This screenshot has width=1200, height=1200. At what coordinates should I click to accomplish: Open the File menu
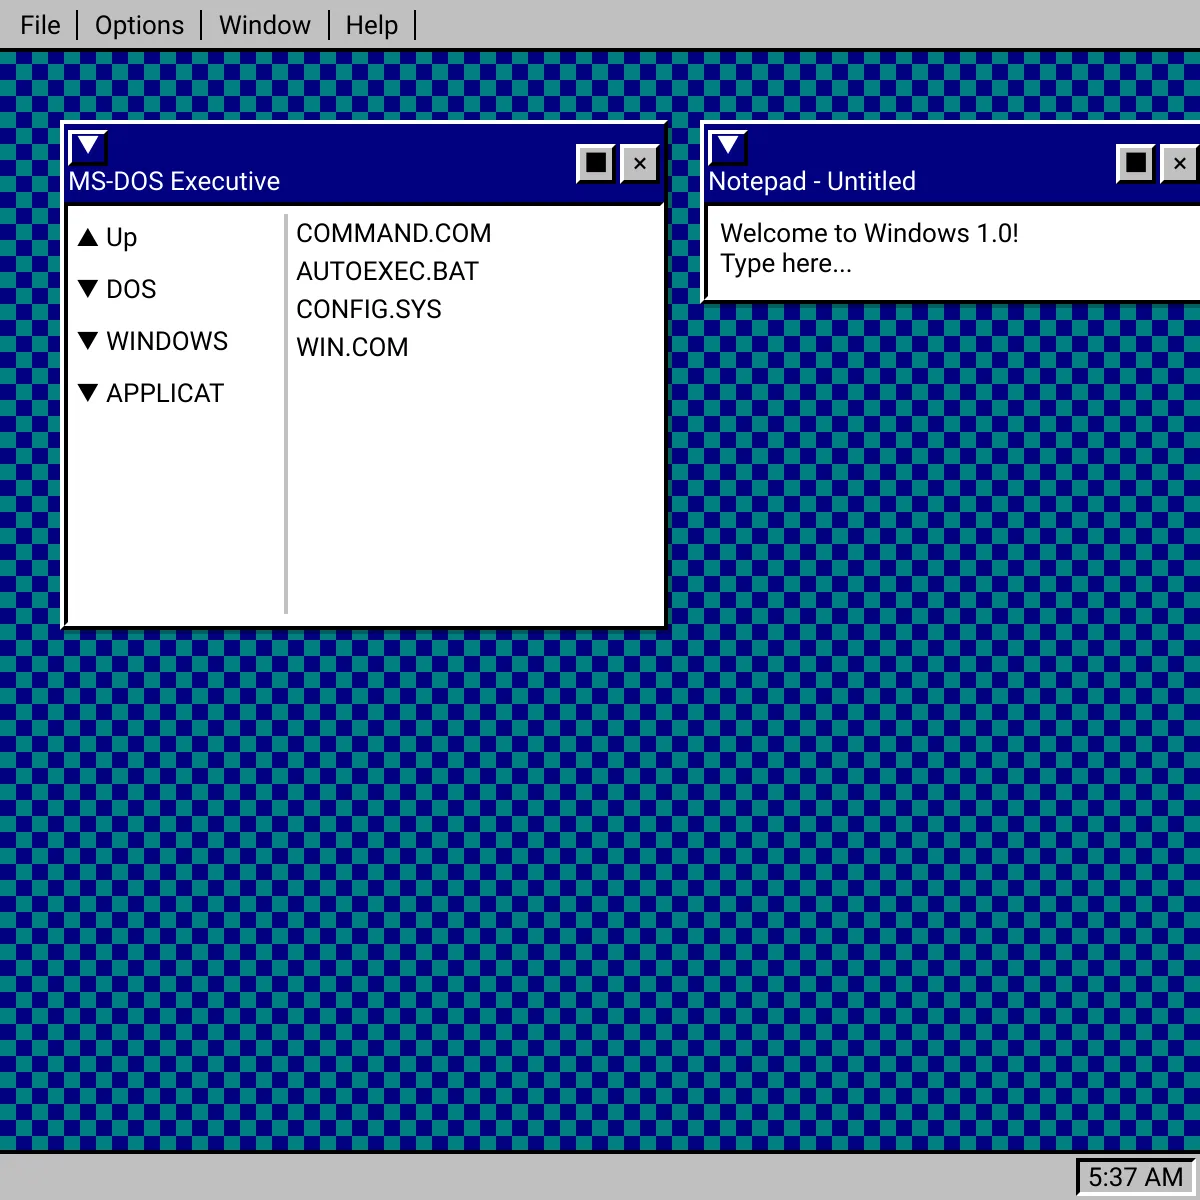coord(40,25)
